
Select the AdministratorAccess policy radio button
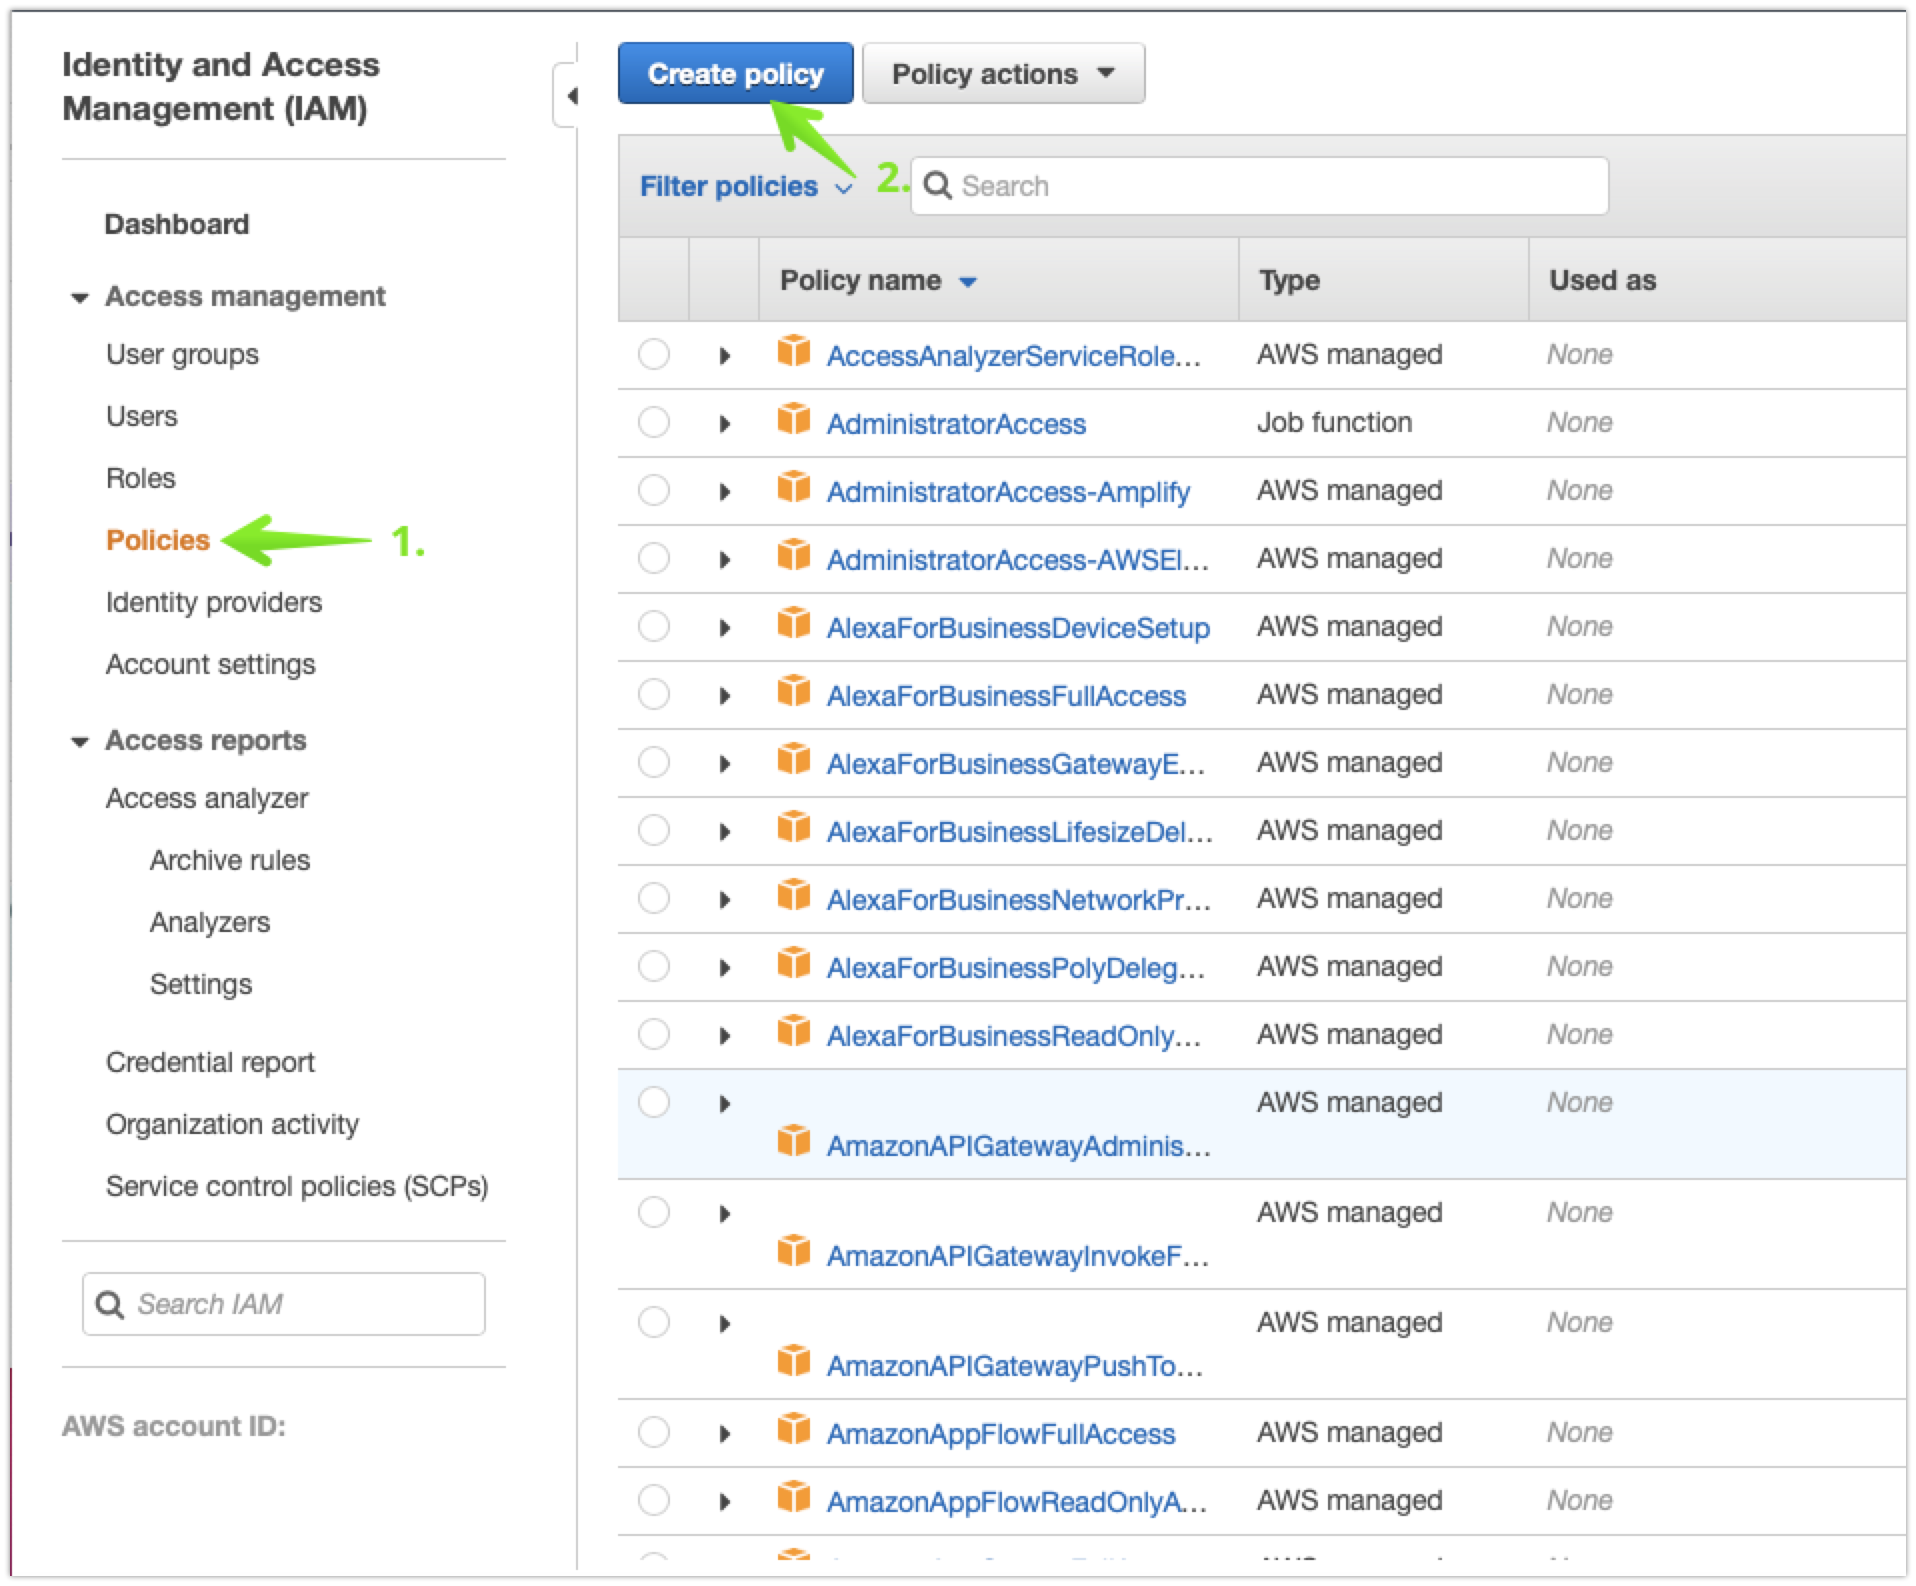pyautogui.click(x=654, y=422)
